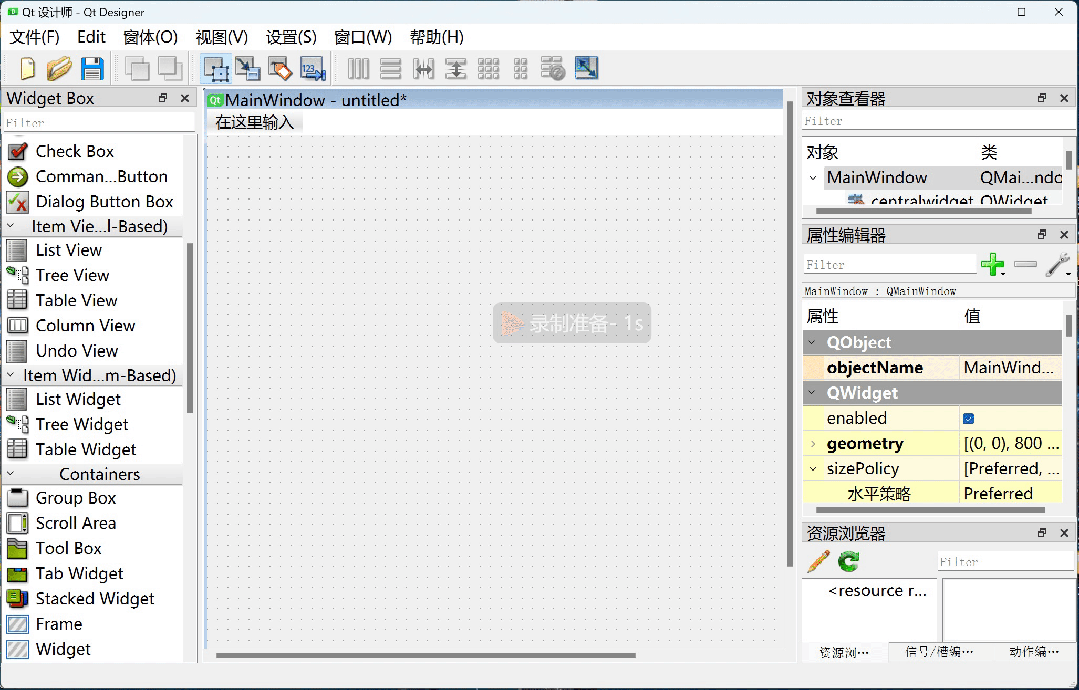Apply the Lay Out in Grid icon
The image size is (1079, 690).
(489, 69)
